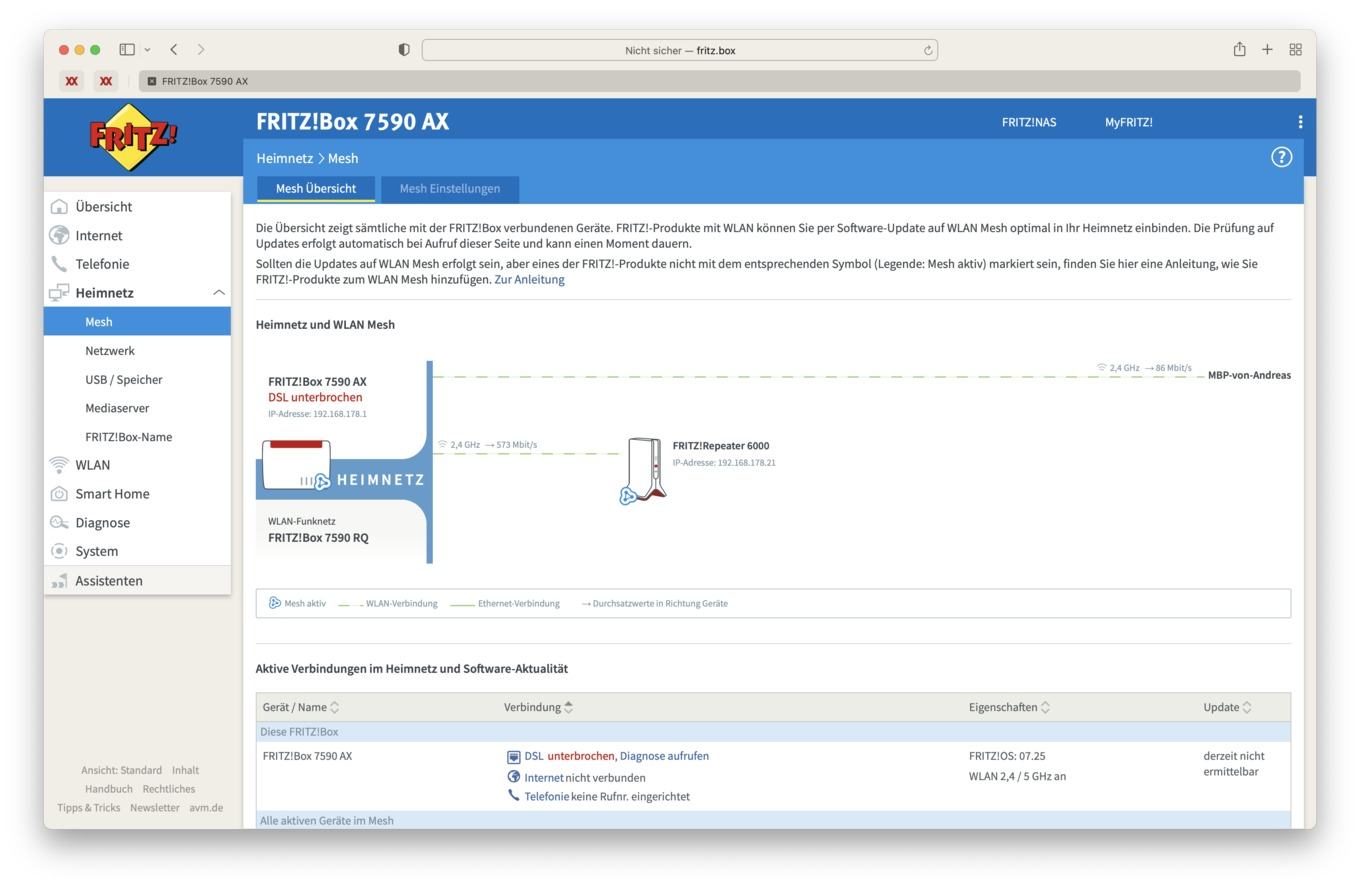Click the Heimnetz devices icon in sidebar
The width and height of the screenshot is (1360, 887).
point(59,293)
